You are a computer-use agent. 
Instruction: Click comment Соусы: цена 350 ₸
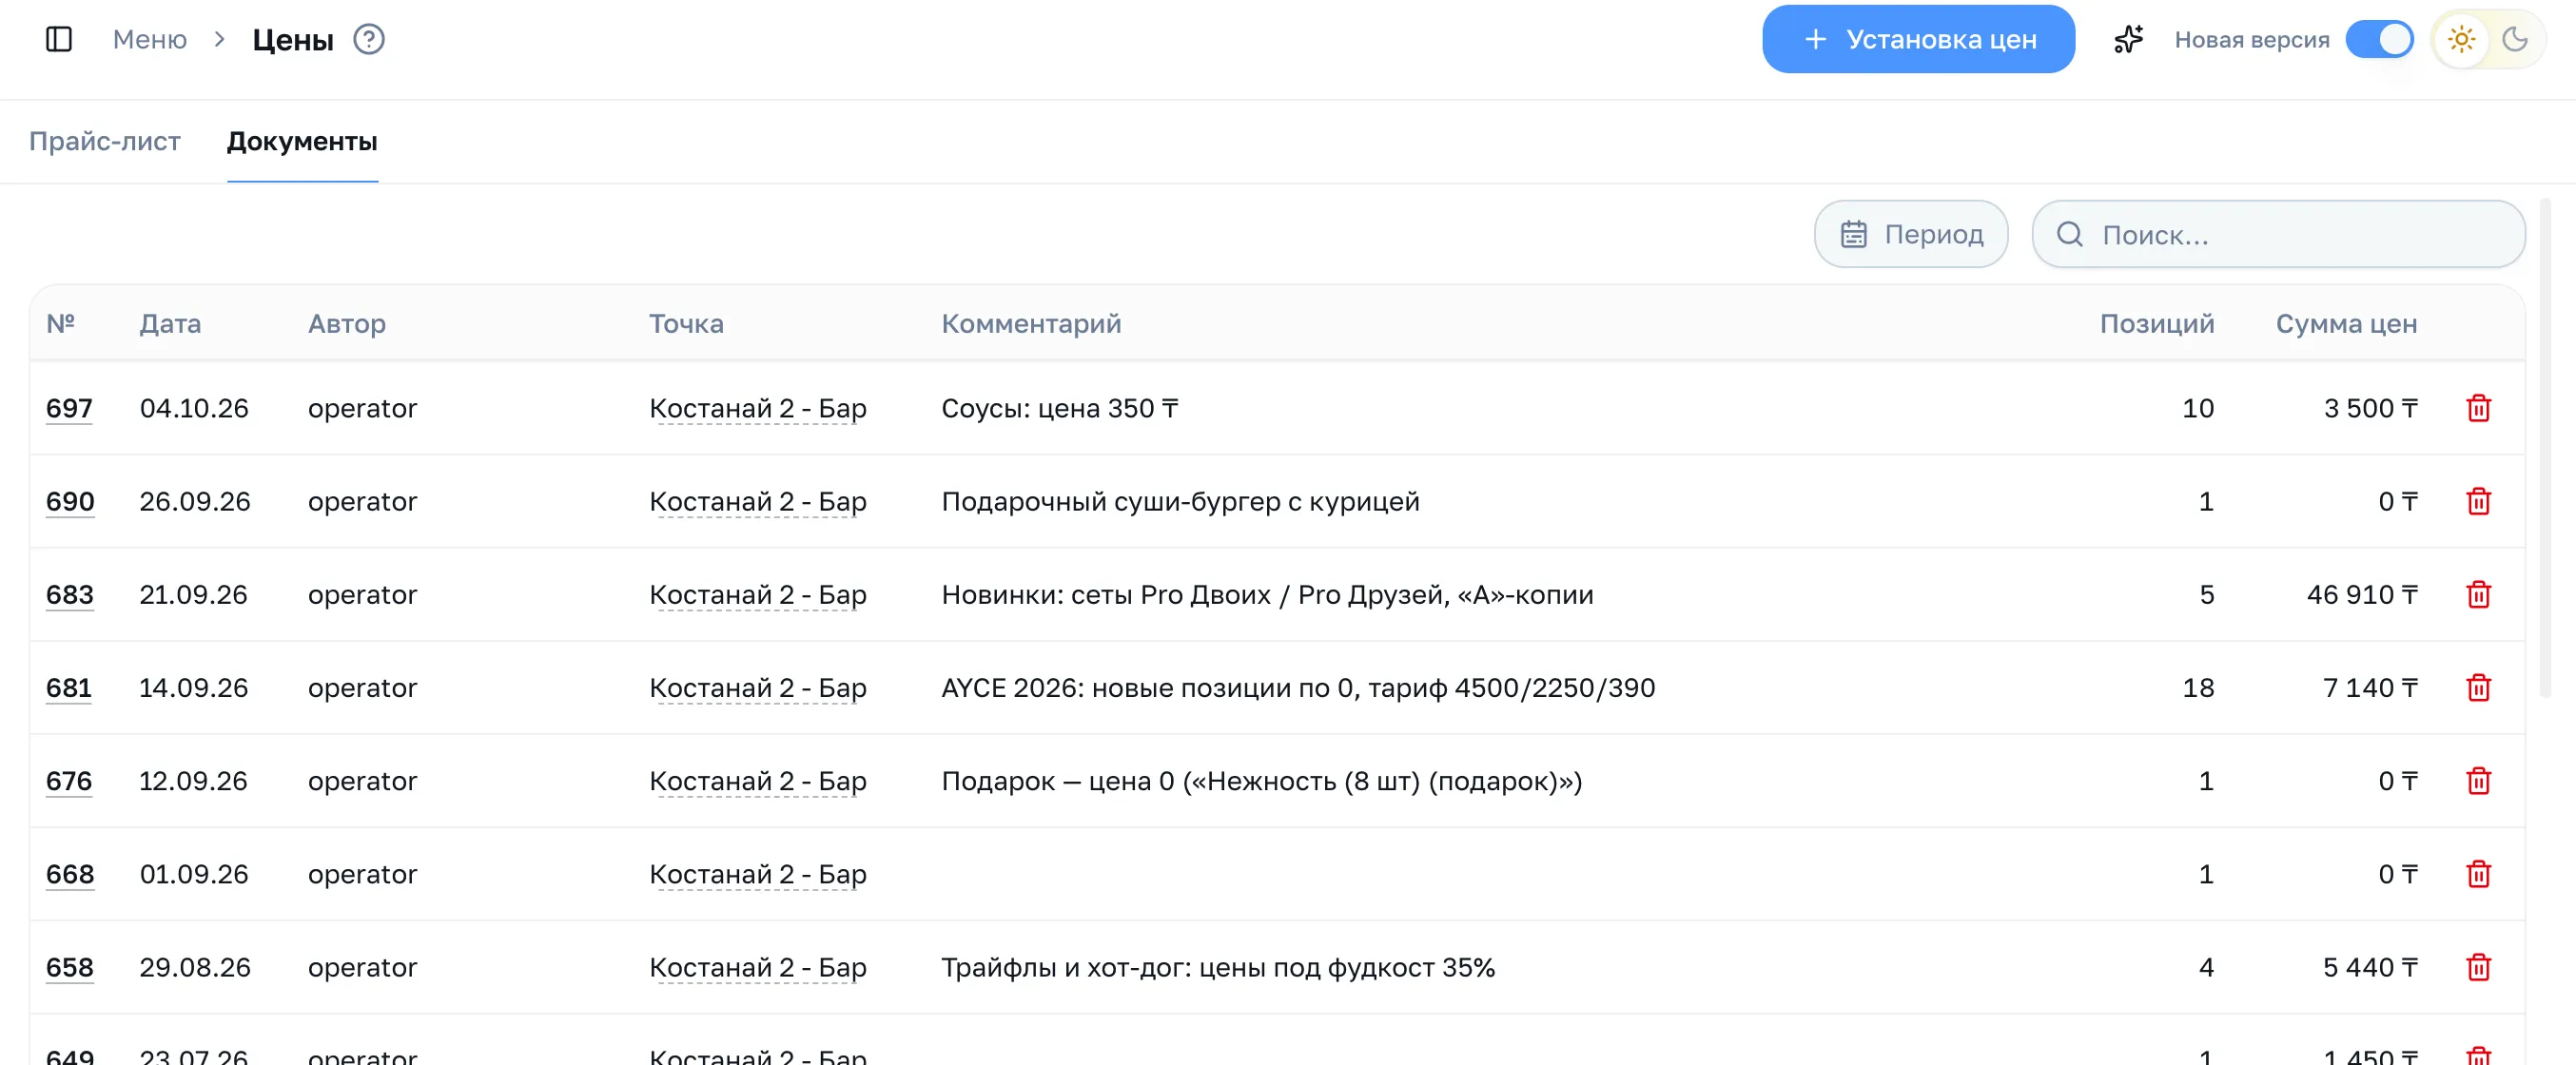point(1060,408)
